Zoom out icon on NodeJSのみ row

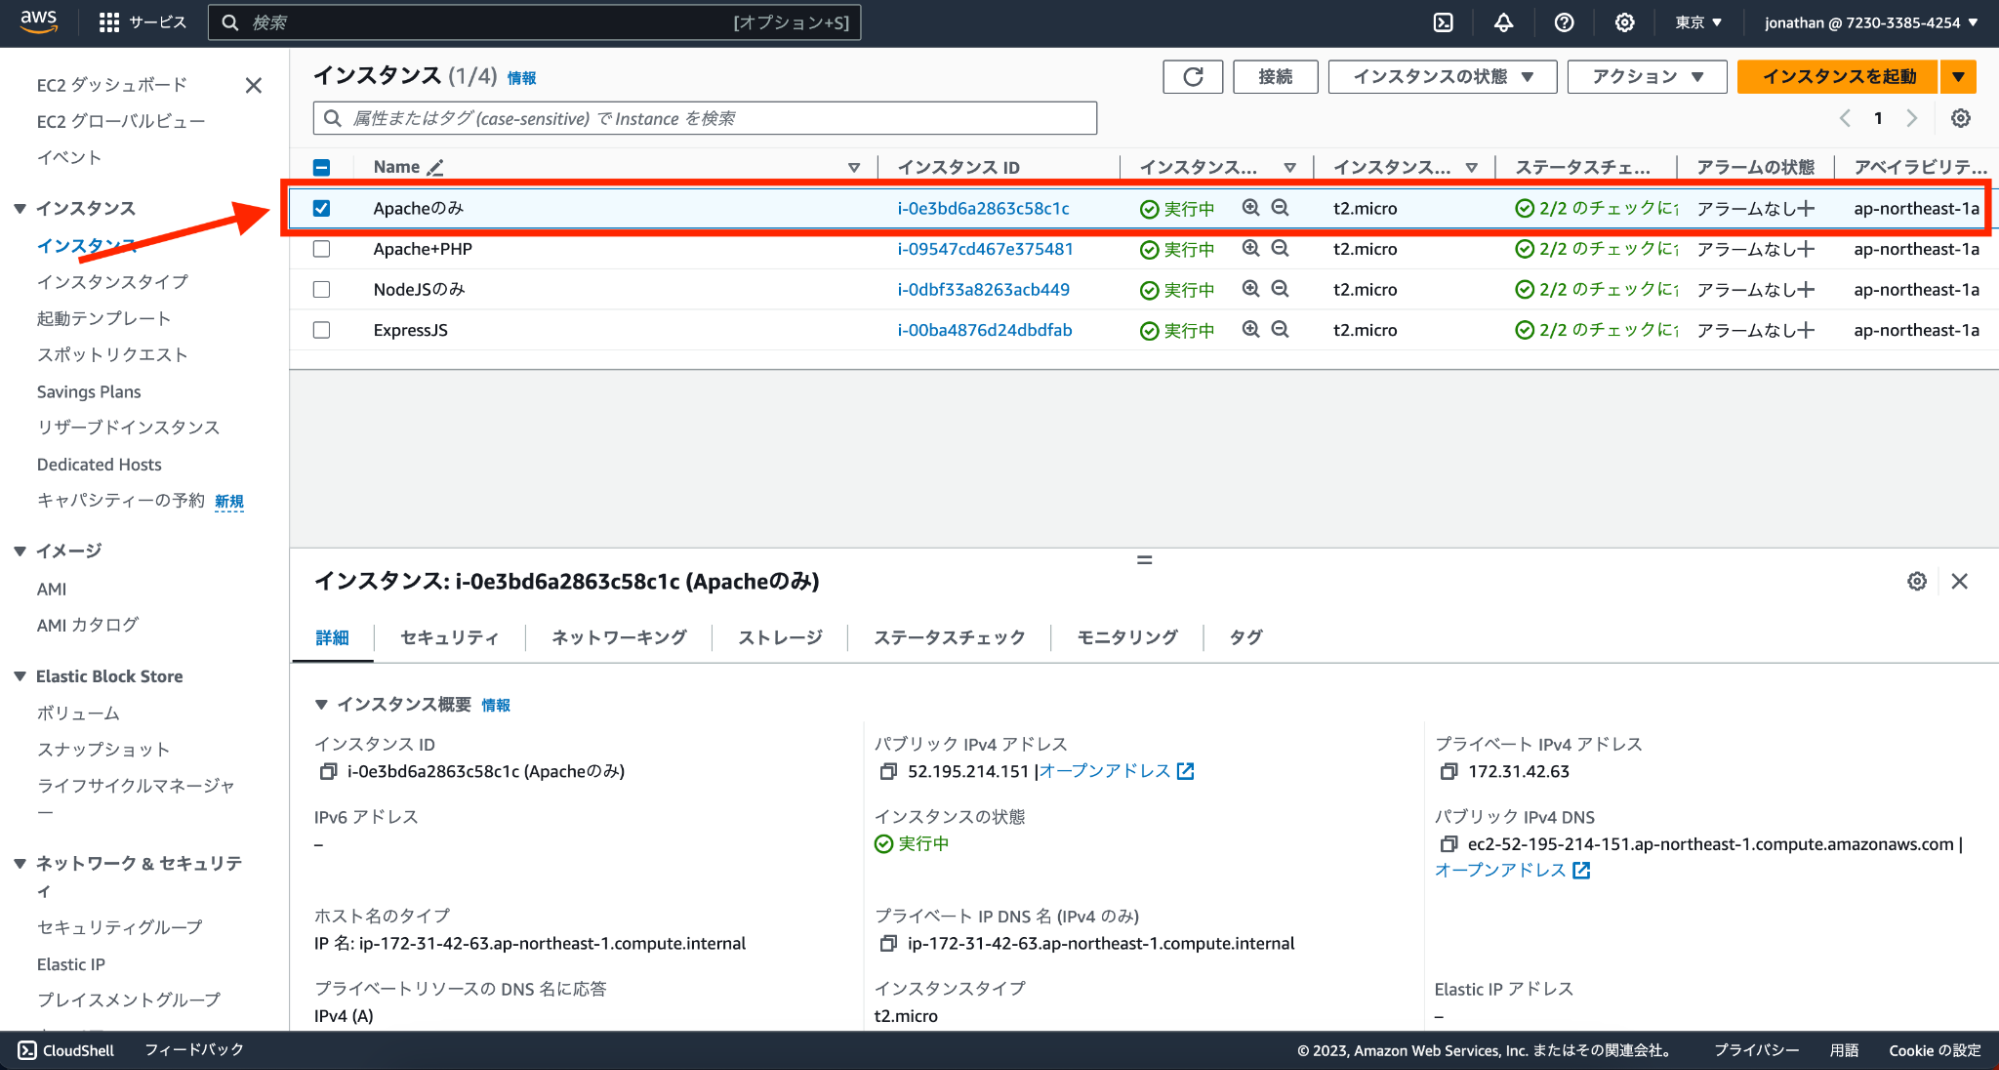[1280, 289]
